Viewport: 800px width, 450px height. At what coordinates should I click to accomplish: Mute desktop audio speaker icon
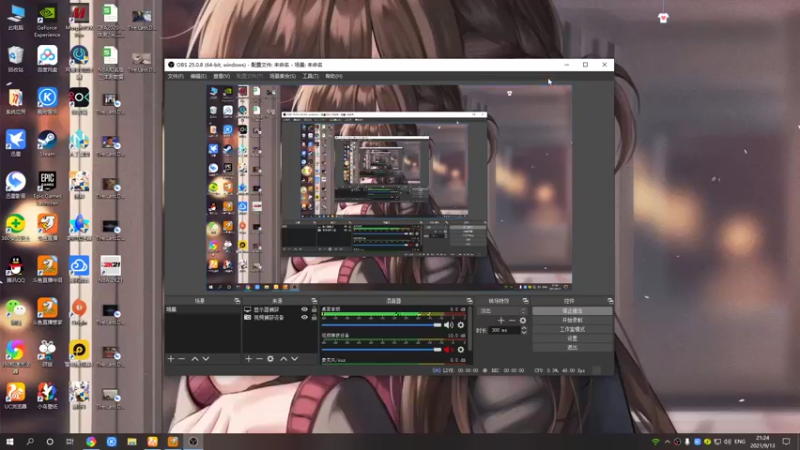(x=448, y=325)
